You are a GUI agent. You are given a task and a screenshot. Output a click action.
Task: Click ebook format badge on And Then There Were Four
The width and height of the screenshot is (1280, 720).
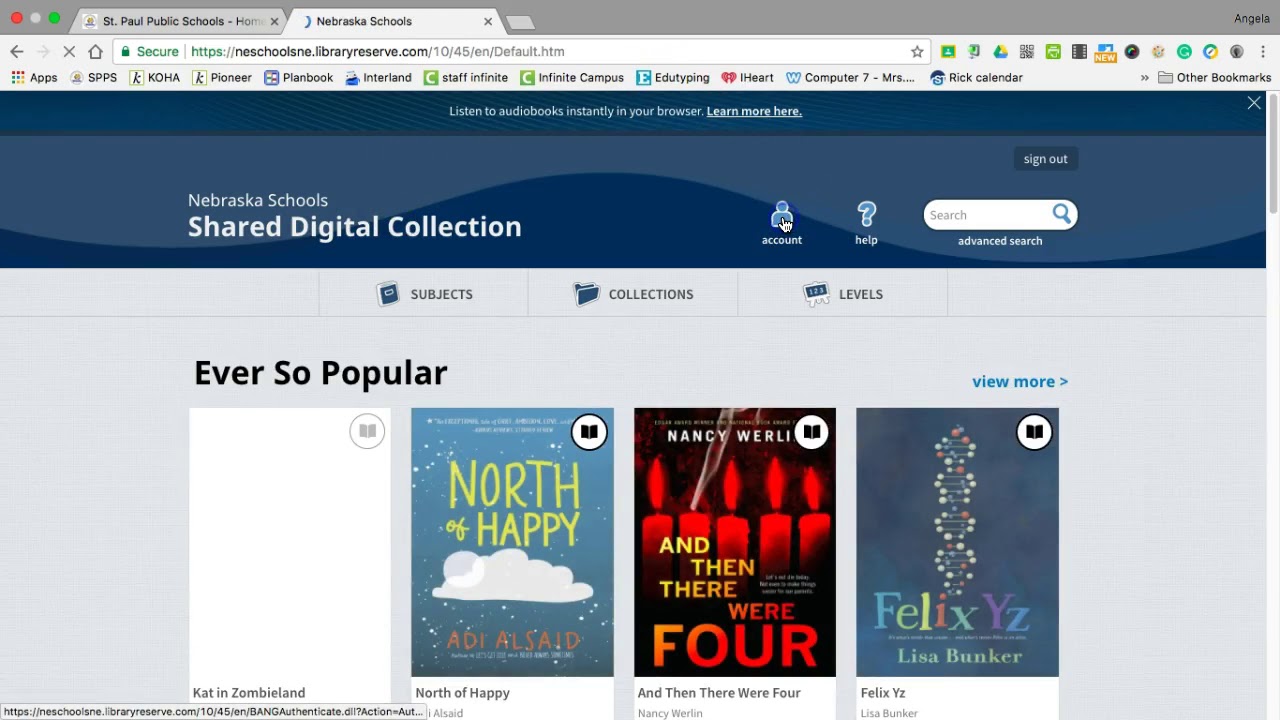click(x=811, y=432)
